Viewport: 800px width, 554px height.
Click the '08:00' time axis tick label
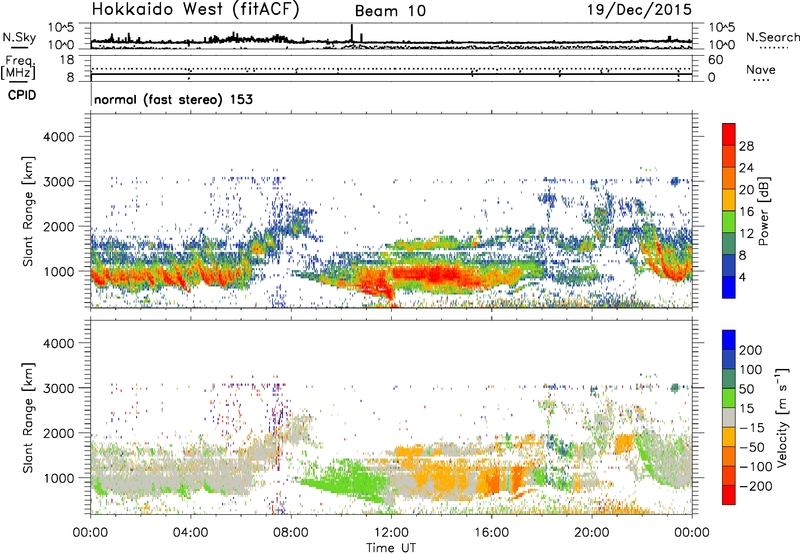coord(291,533)
